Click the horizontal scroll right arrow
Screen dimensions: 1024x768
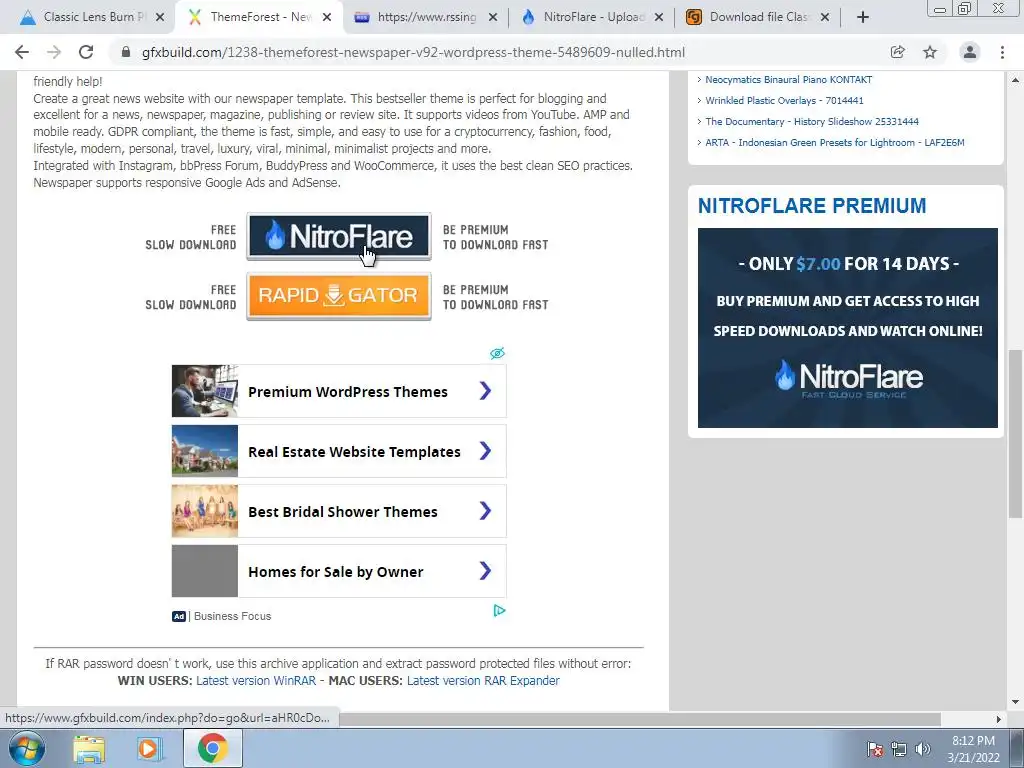998,719
